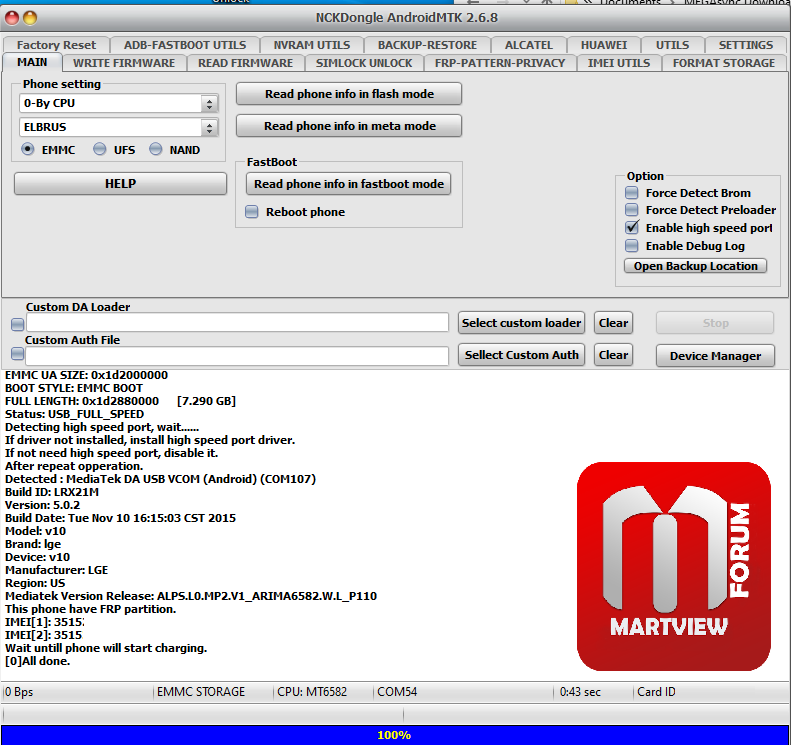Open the UTILS tab
The width and height of the screenshot is (793, 745).
672,45
